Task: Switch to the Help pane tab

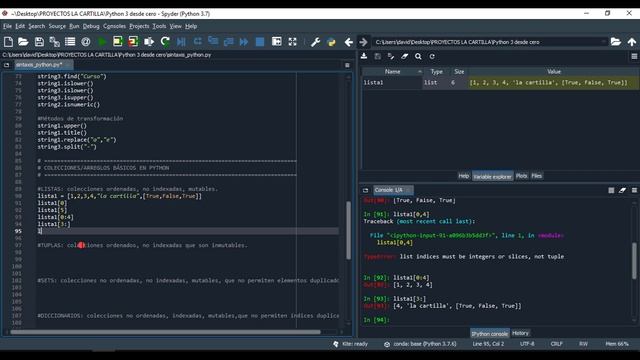Action: [464, 176]
